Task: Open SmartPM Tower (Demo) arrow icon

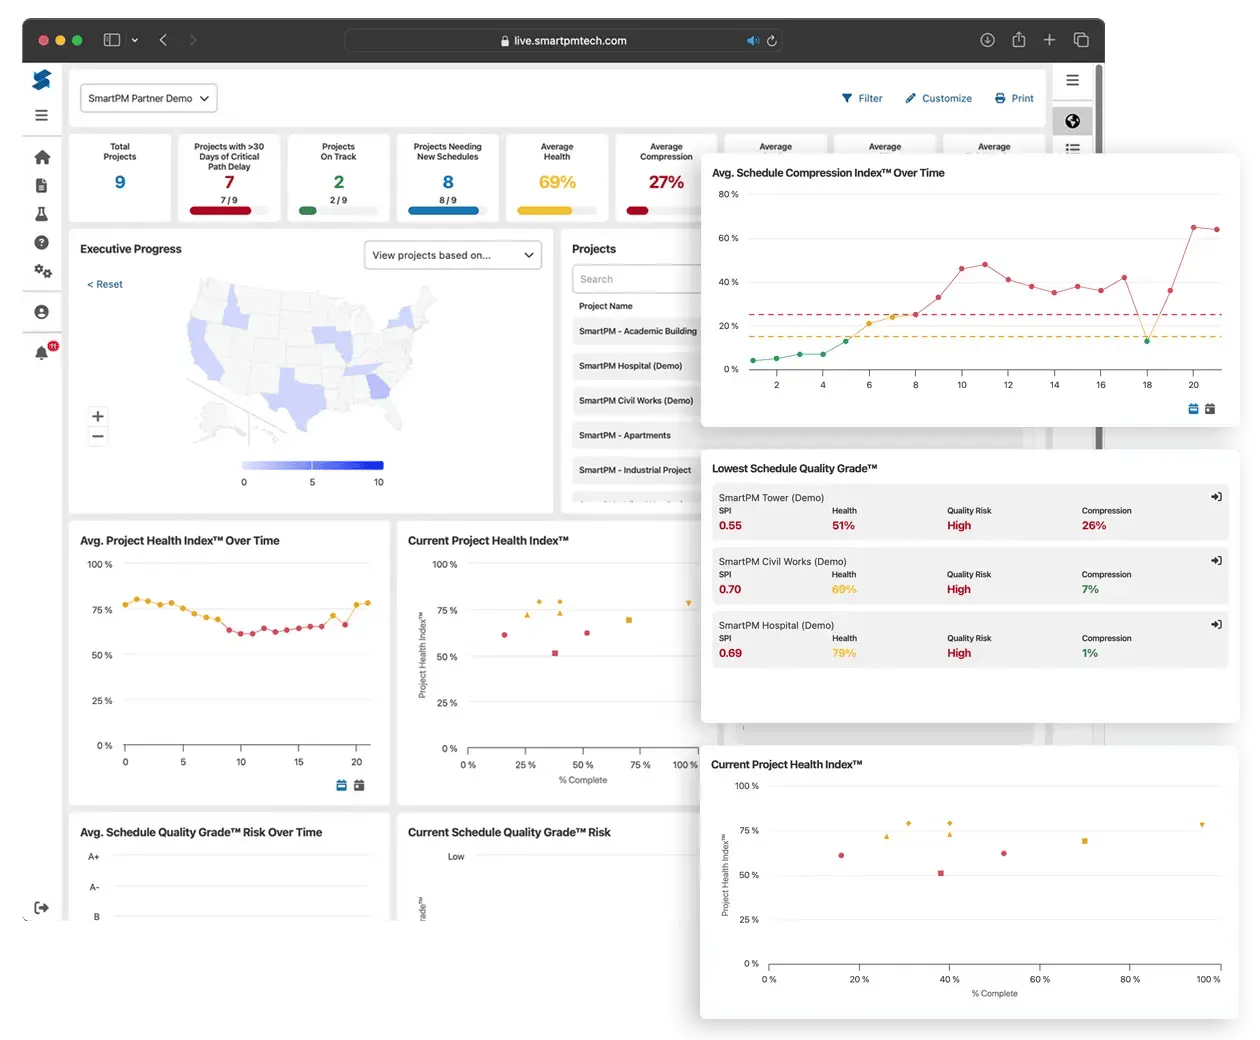Action: (x=1216, y=497)
